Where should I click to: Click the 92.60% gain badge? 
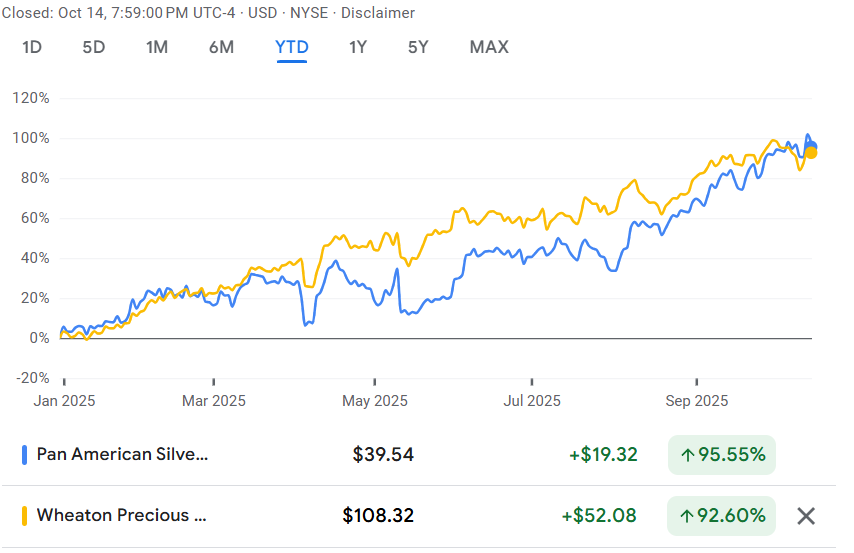722,516
